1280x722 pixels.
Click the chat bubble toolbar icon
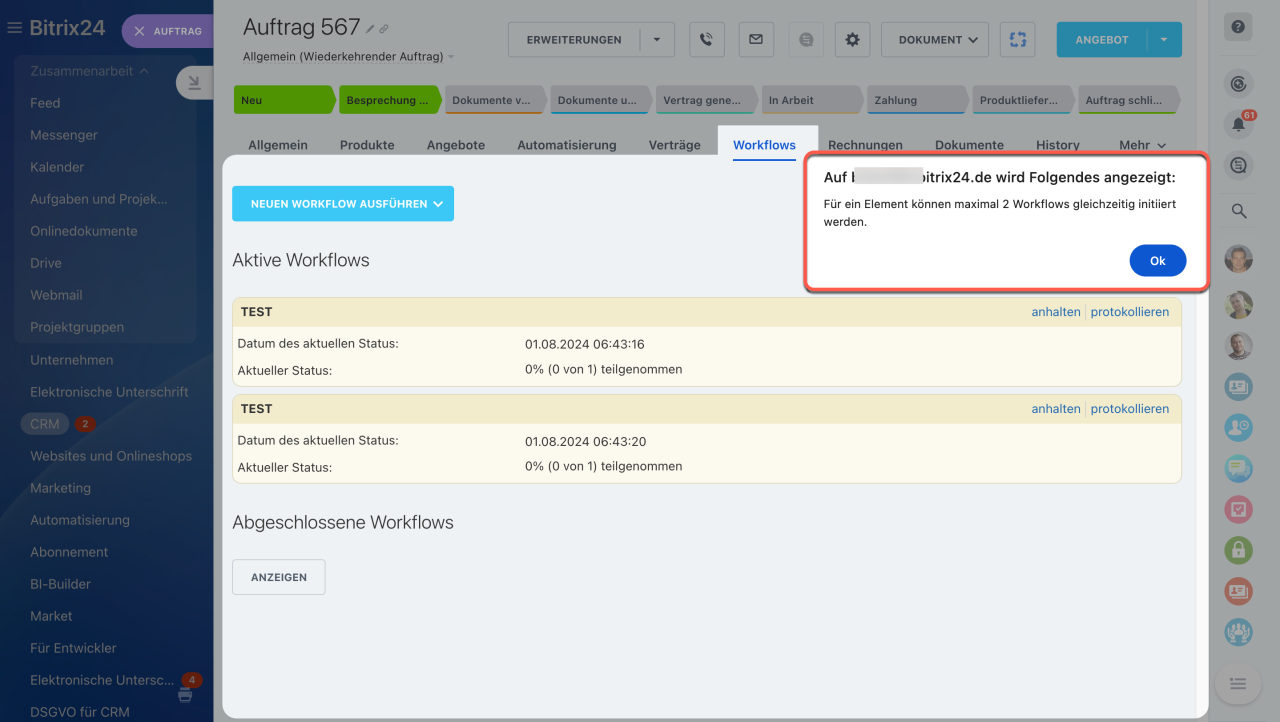click(x=806, y=40)
